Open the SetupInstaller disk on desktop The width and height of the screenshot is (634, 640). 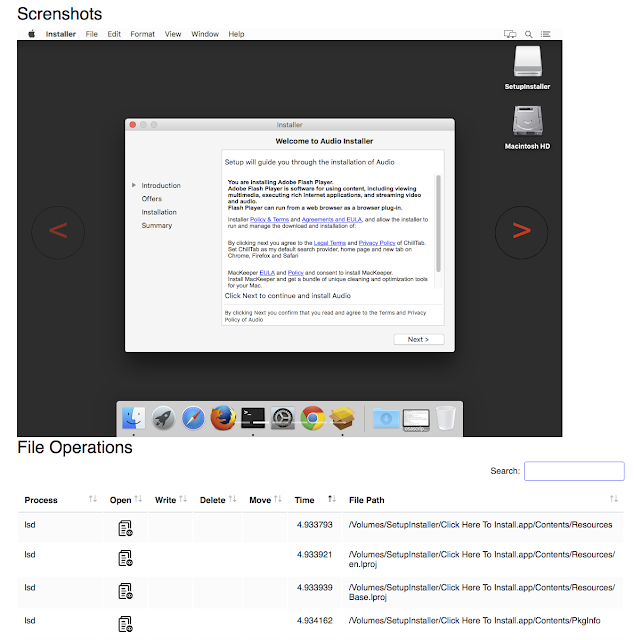[527, 67]
